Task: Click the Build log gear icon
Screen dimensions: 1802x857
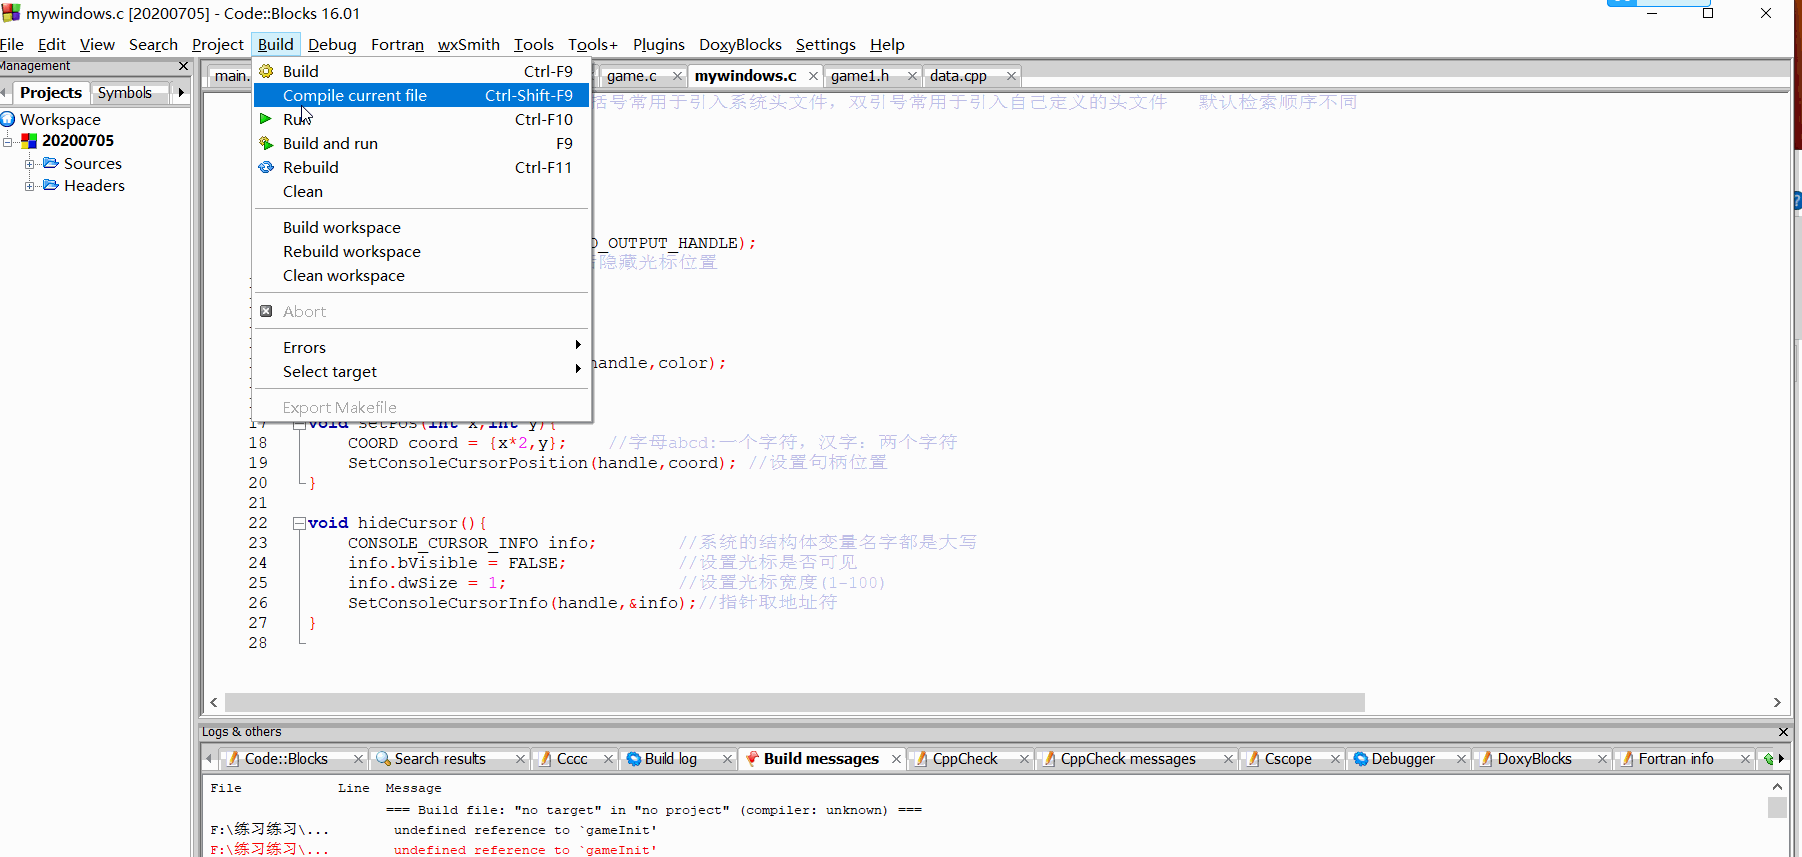Action: 634,759
